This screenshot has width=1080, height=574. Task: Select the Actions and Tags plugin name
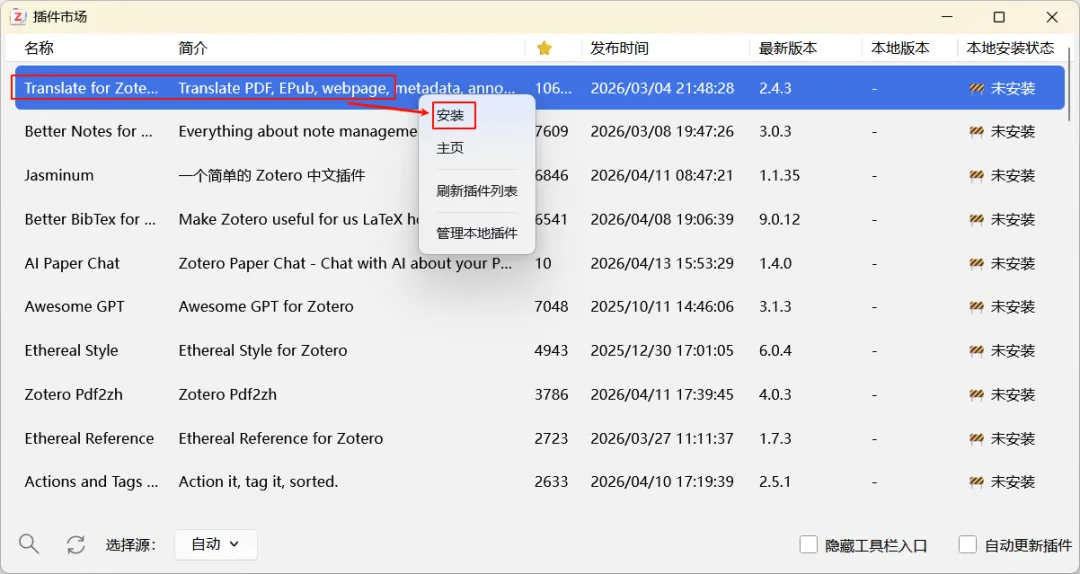tap(92, 482)
